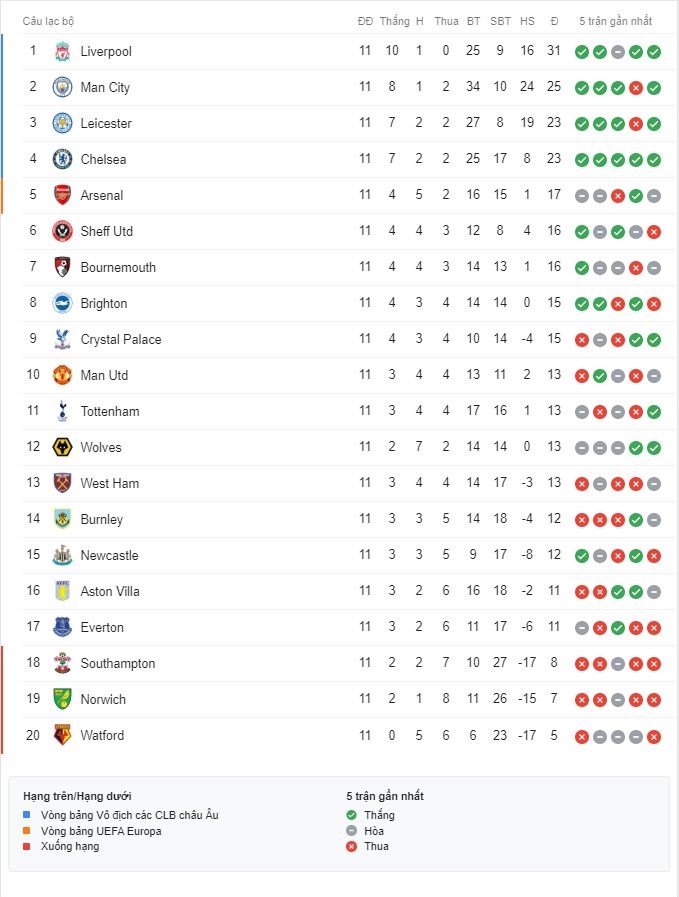Click the 'Thắng' column header

(395, 21)
